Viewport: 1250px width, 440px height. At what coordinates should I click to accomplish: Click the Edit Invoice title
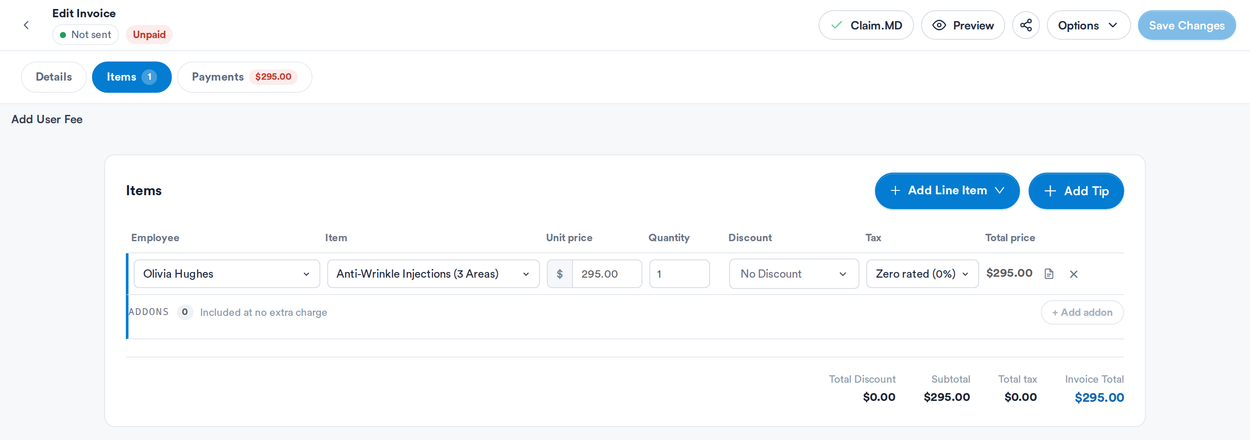click(x=84, y=13)
